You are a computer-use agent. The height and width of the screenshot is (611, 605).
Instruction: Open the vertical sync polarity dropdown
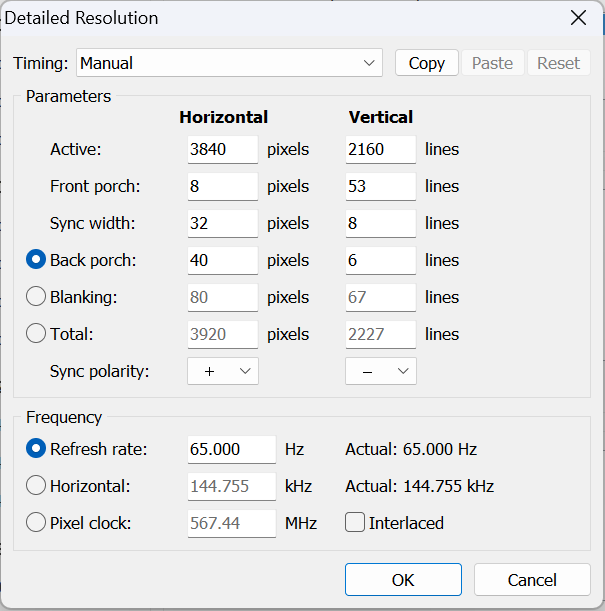(381, 371)
